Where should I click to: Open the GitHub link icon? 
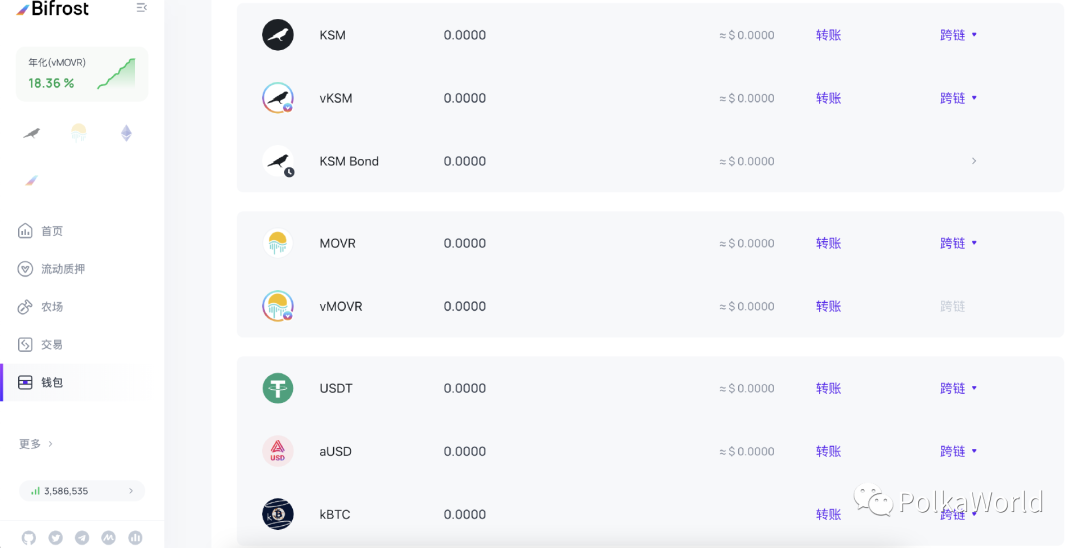(28, 538)
